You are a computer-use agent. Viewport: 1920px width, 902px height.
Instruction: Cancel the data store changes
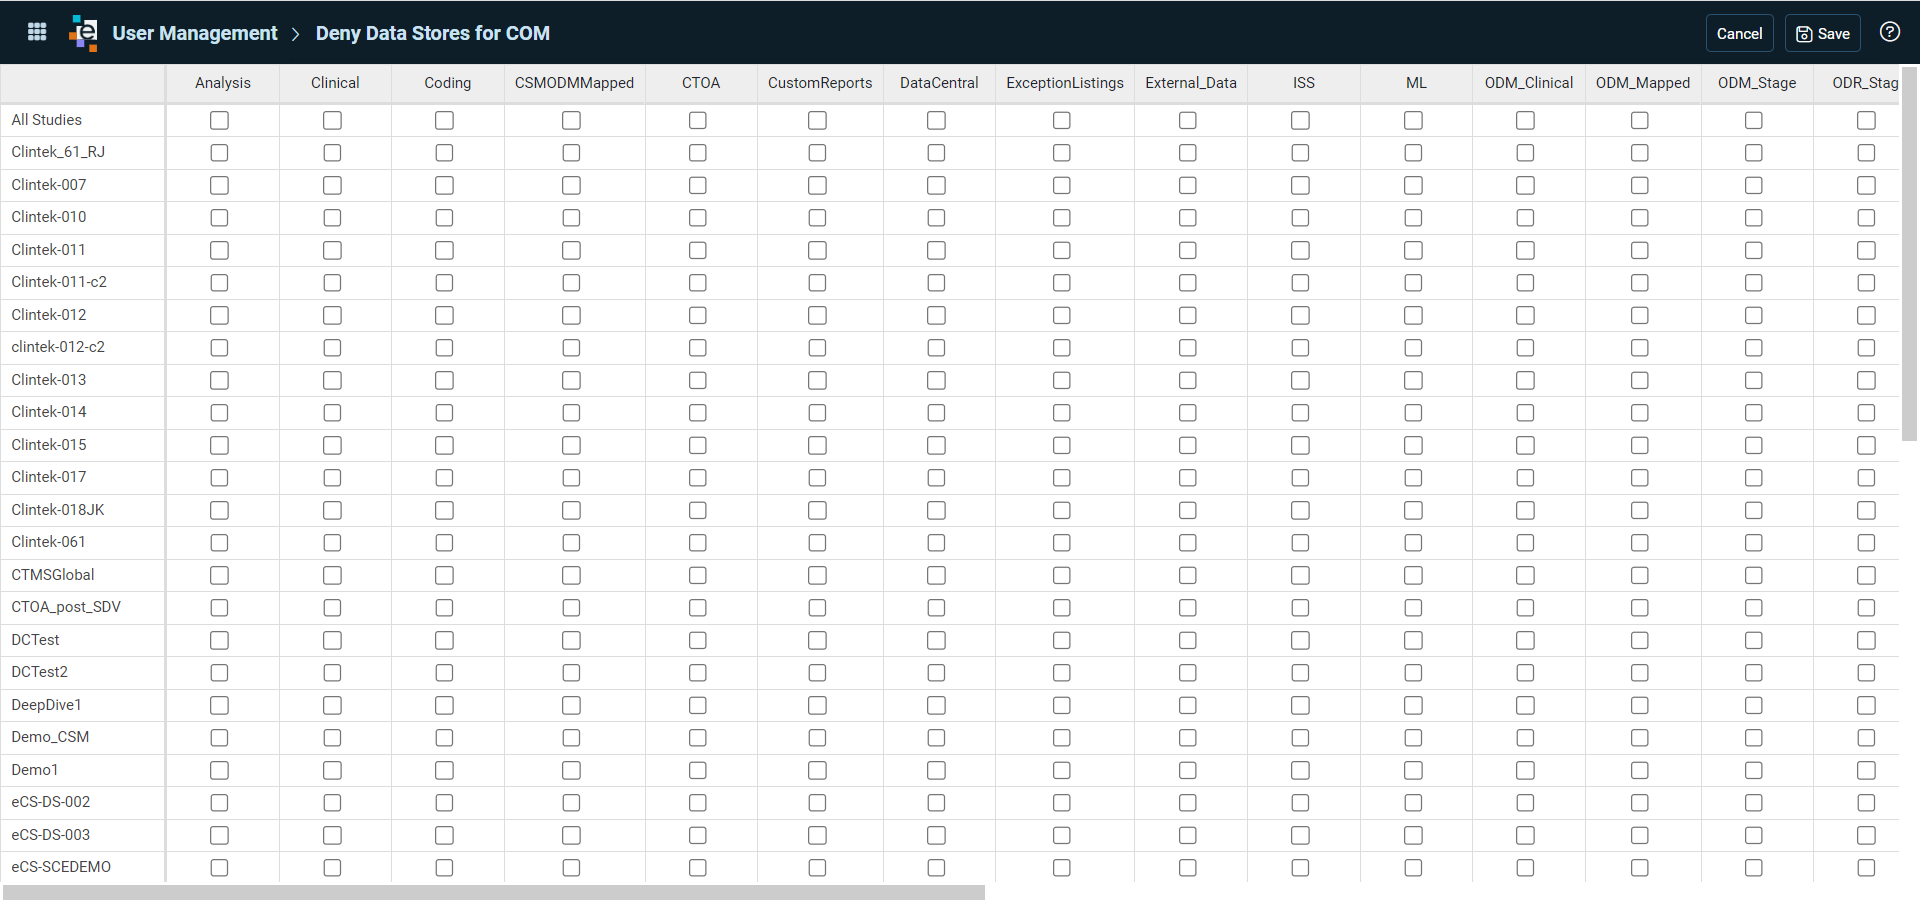(1739, 33)
